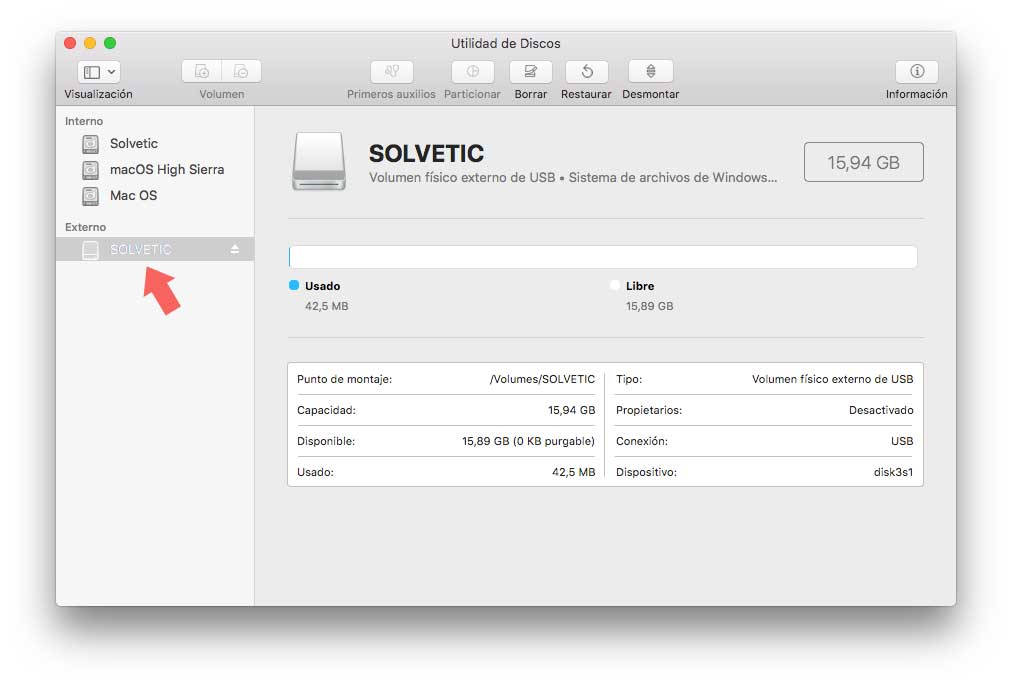Click the white Libre legend dot
Screen dimensions: 1012x686
615,285
